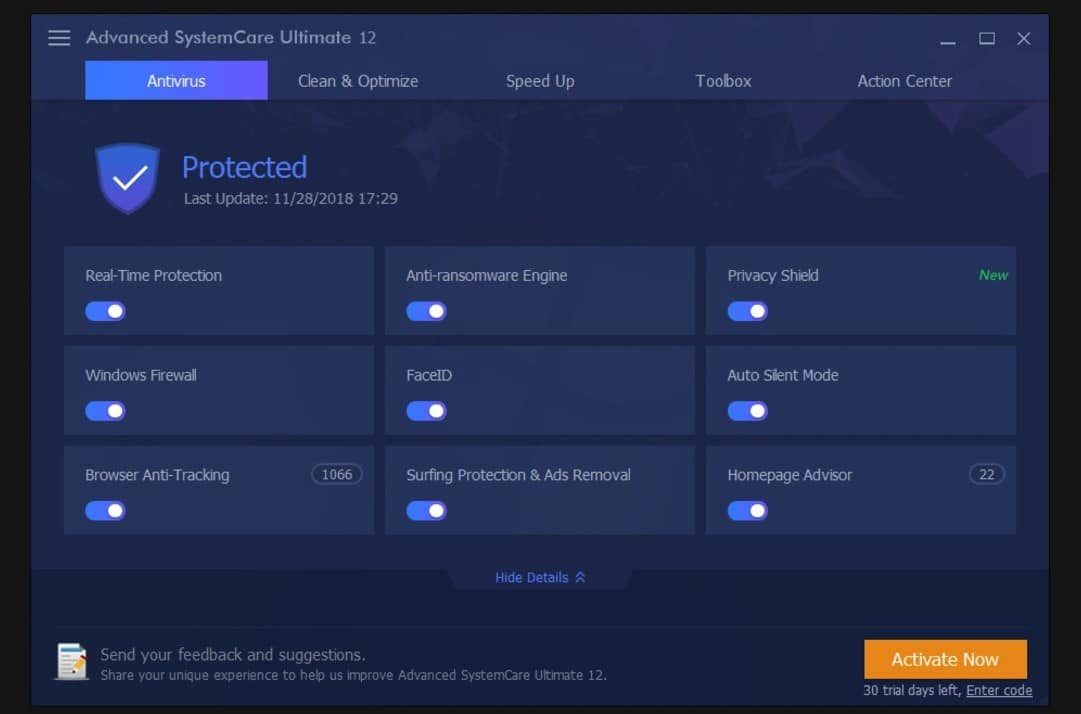Open the Action Center tab

904,81
